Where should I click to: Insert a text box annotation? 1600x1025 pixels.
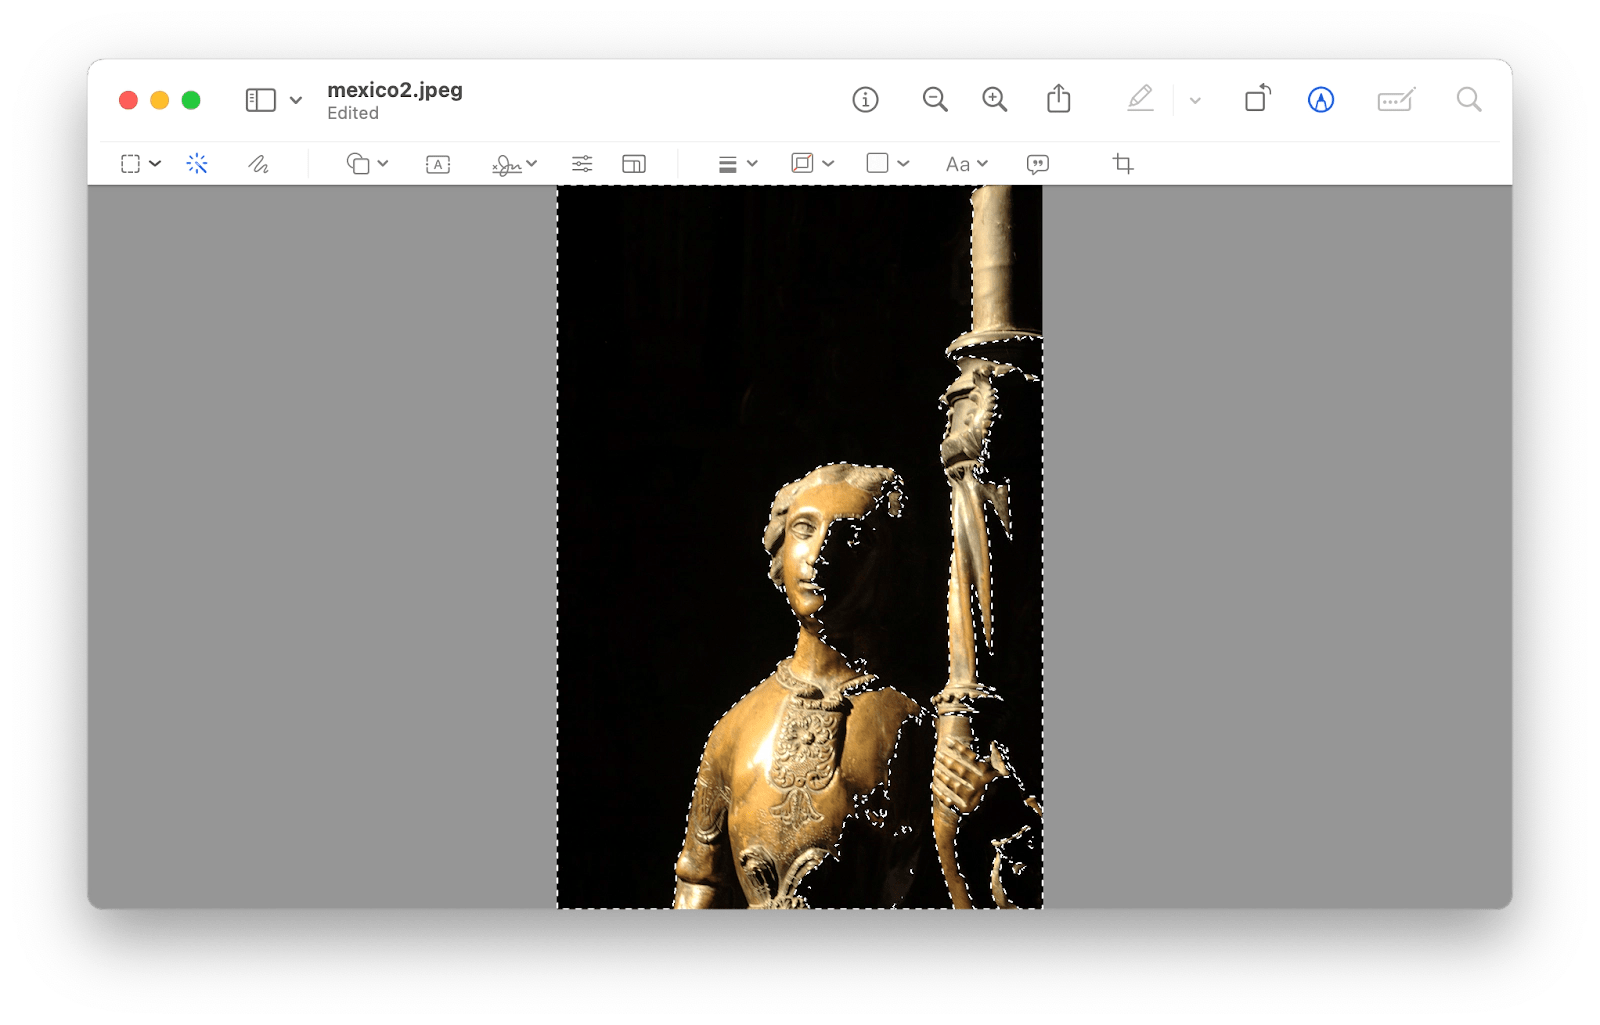pyautogui.click(x=437, y=163)
